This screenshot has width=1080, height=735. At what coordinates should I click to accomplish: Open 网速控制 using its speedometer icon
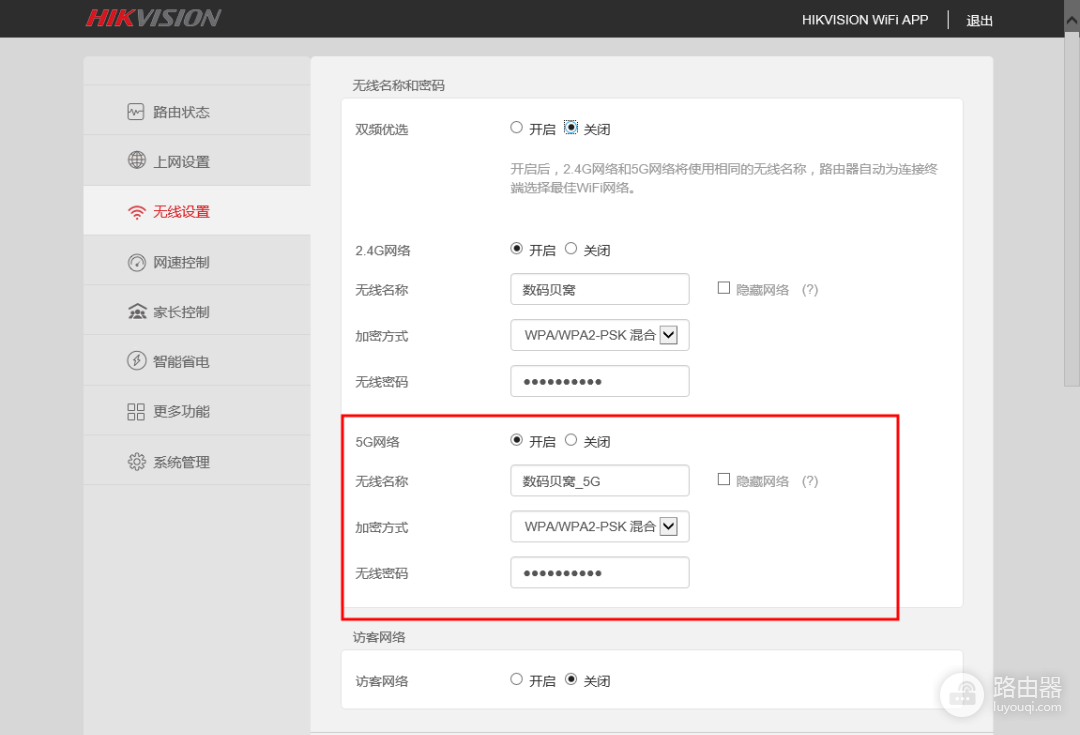point(136,260)
